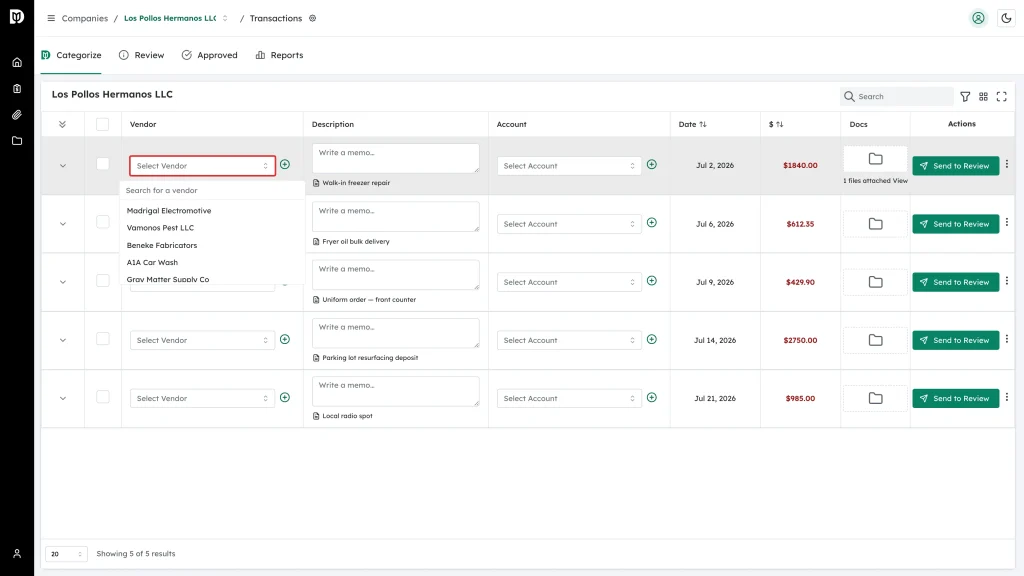Switch to the Reports tab
This screenshot has height=576, width=1024.
pyautogui.click(x=280, y=55)
